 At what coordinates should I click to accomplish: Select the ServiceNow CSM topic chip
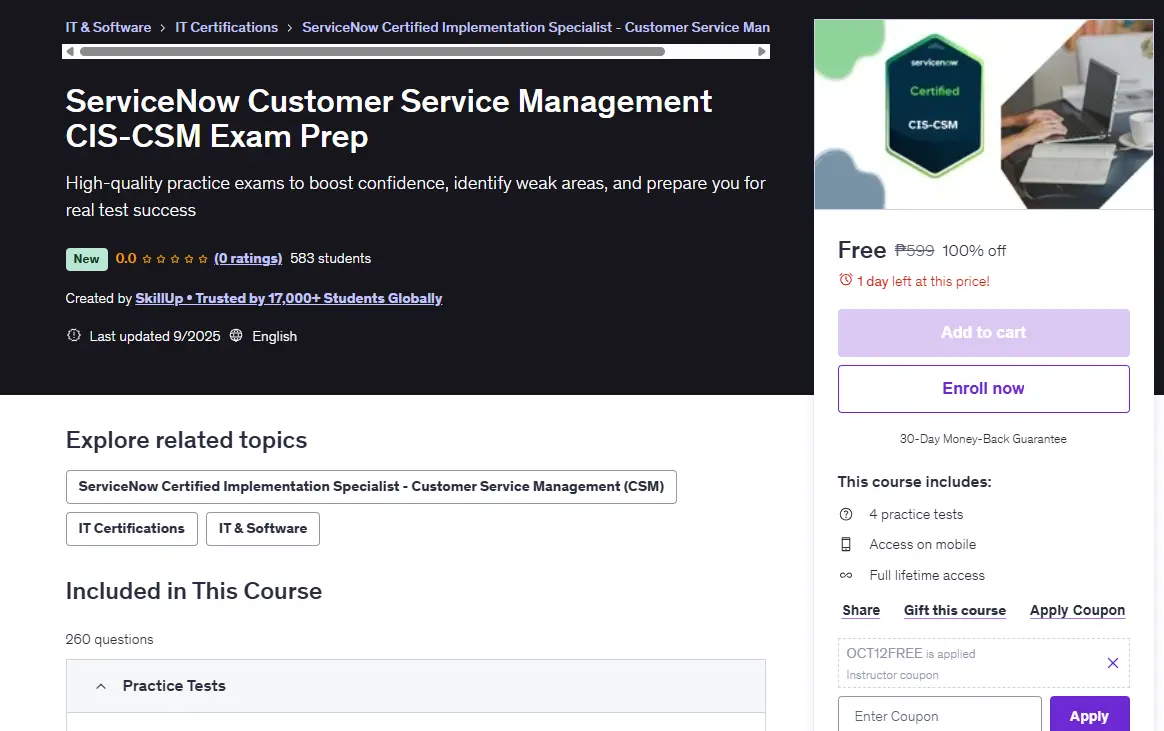[371, 487]
